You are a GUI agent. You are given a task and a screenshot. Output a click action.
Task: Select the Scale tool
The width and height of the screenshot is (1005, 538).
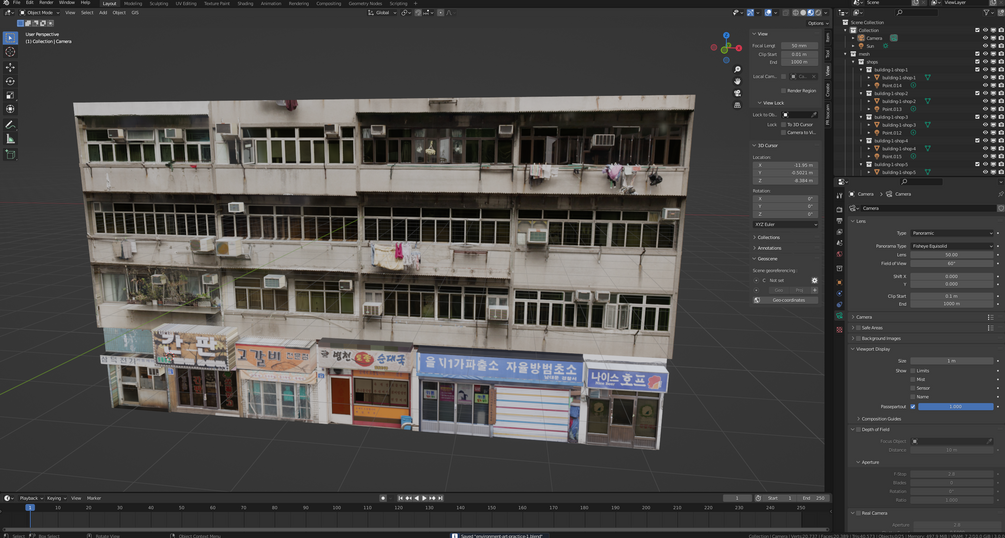[10, 96]
